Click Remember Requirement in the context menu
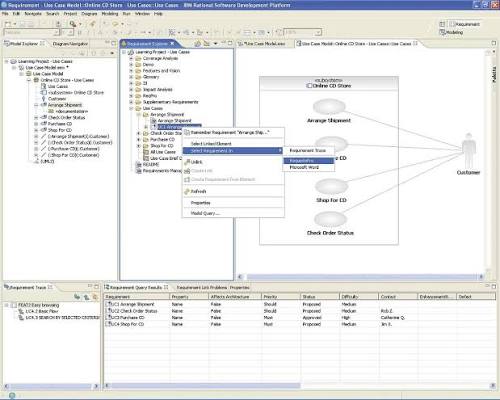Viewport: 500px width, 400px height. 233,133
